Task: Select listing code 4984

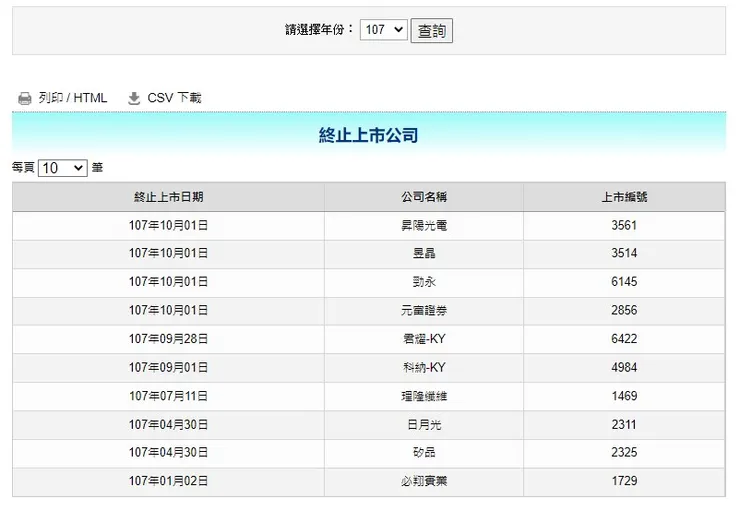Action: (624, 368)
